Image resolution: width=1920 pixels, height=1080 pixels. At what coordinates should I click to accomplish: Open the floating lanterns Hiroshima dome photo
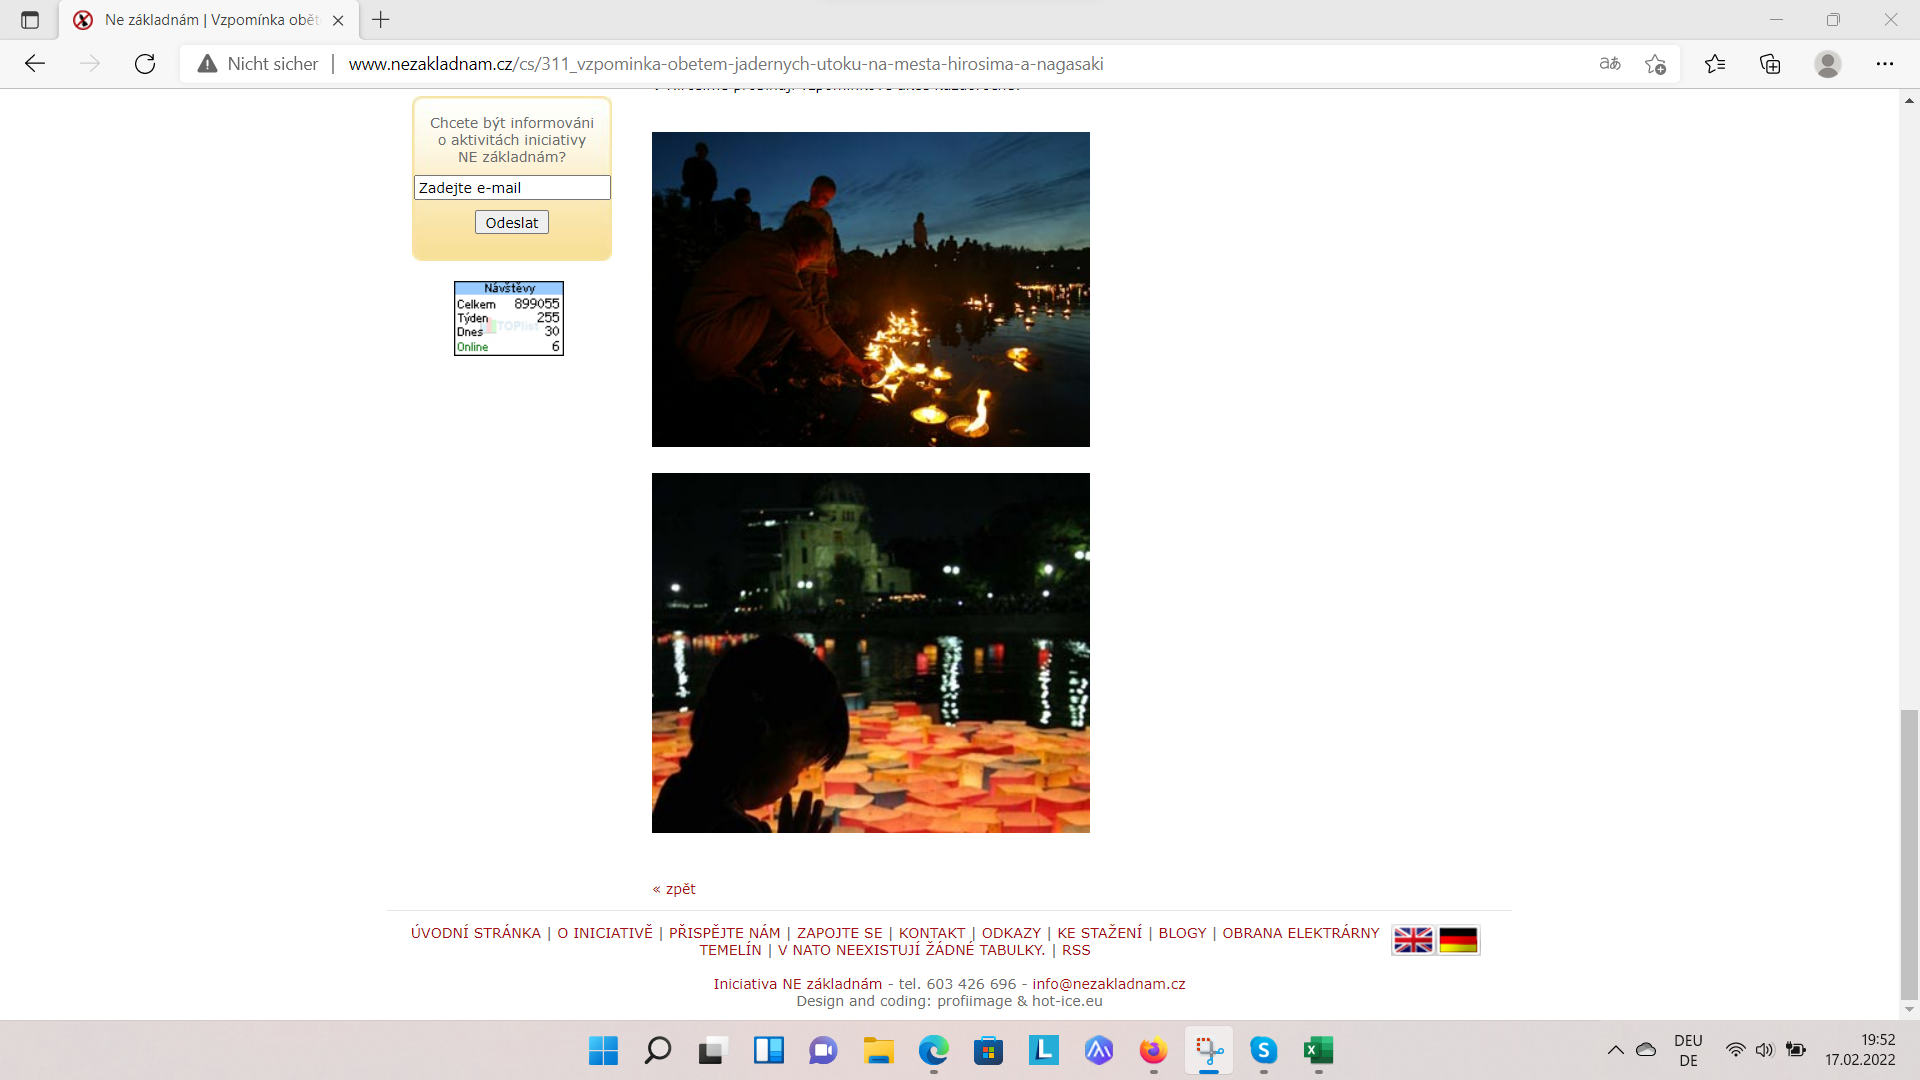pos(870,653)
